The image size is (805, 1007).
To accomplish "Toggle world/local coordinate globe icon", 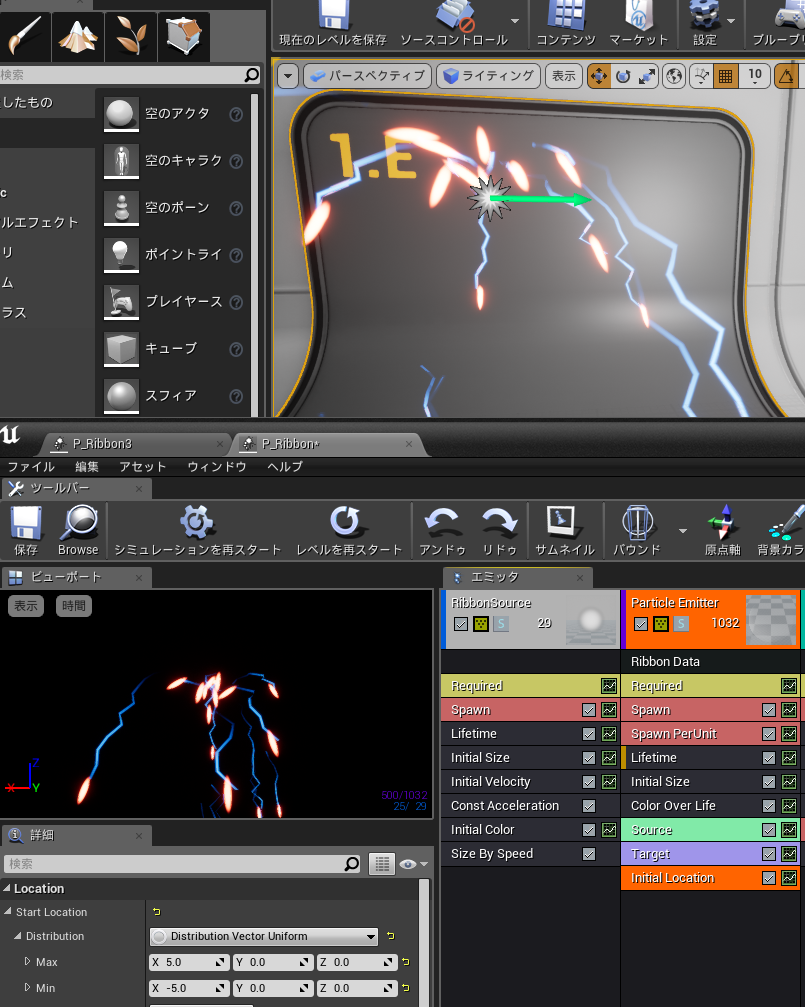I will coord(674,76).
